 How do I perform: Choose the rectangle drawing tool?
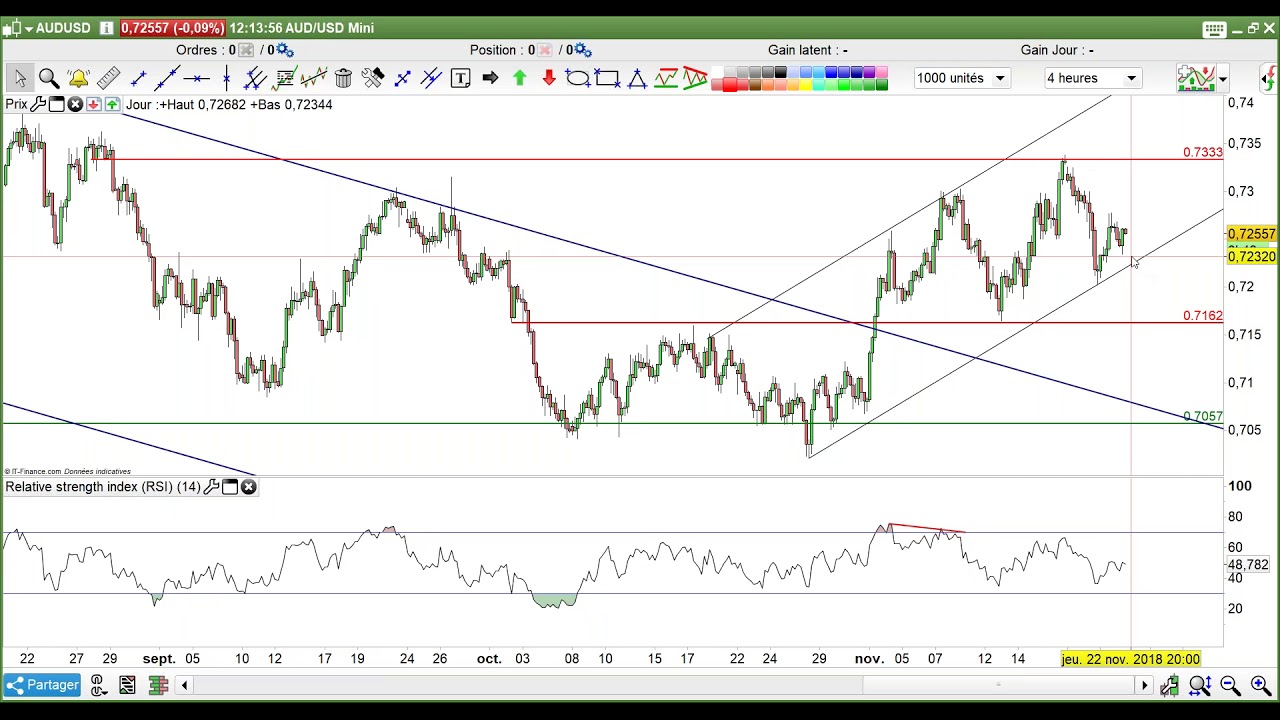pyautogui.click(x=607, y=78)
